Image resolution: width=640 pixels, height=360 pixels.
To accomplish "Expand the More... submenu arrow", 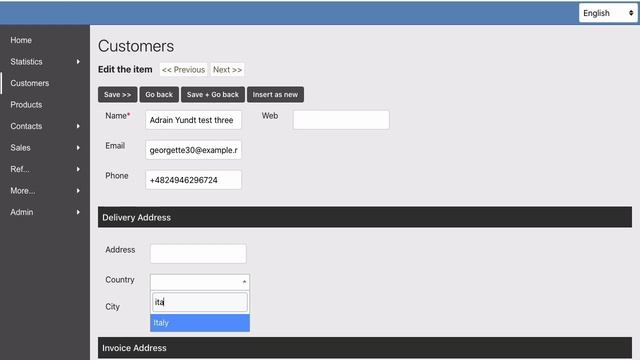I will (x=78, y=191).
